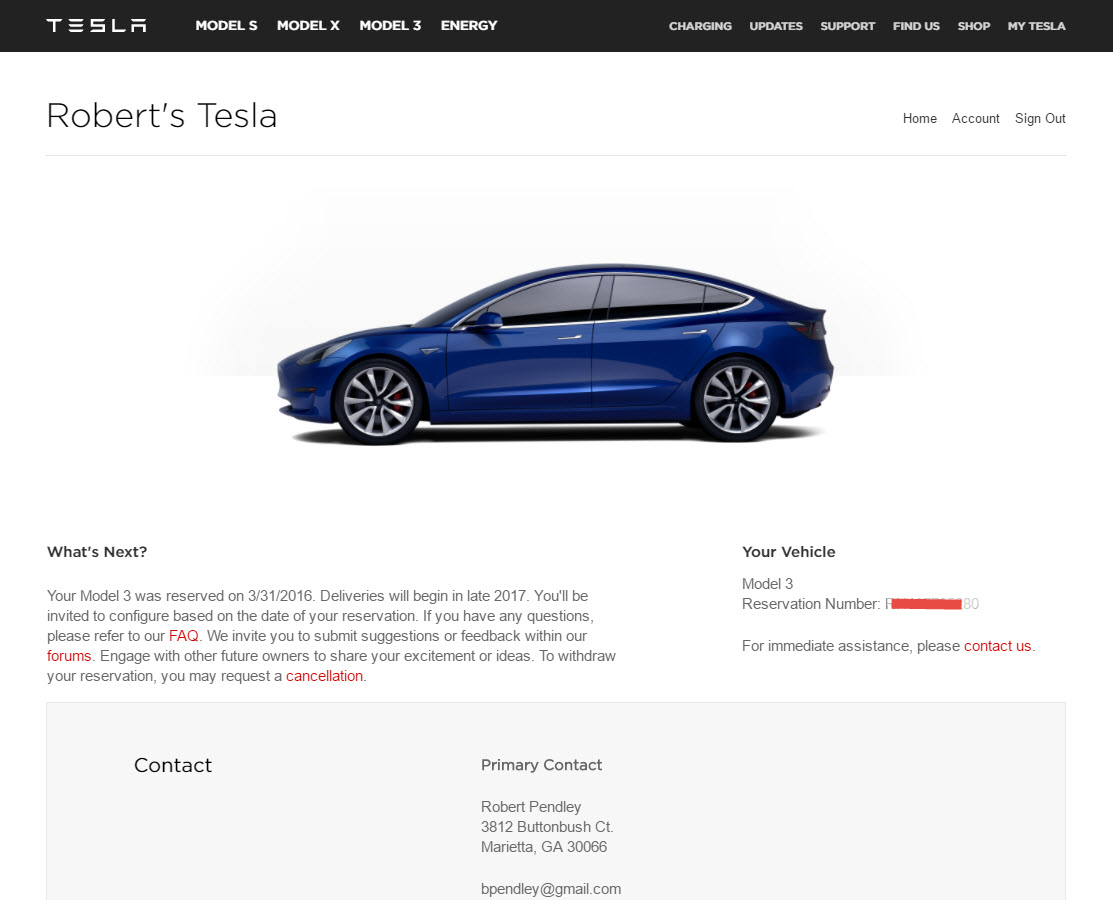Open the Model S menu item

[x=226, y=26]
